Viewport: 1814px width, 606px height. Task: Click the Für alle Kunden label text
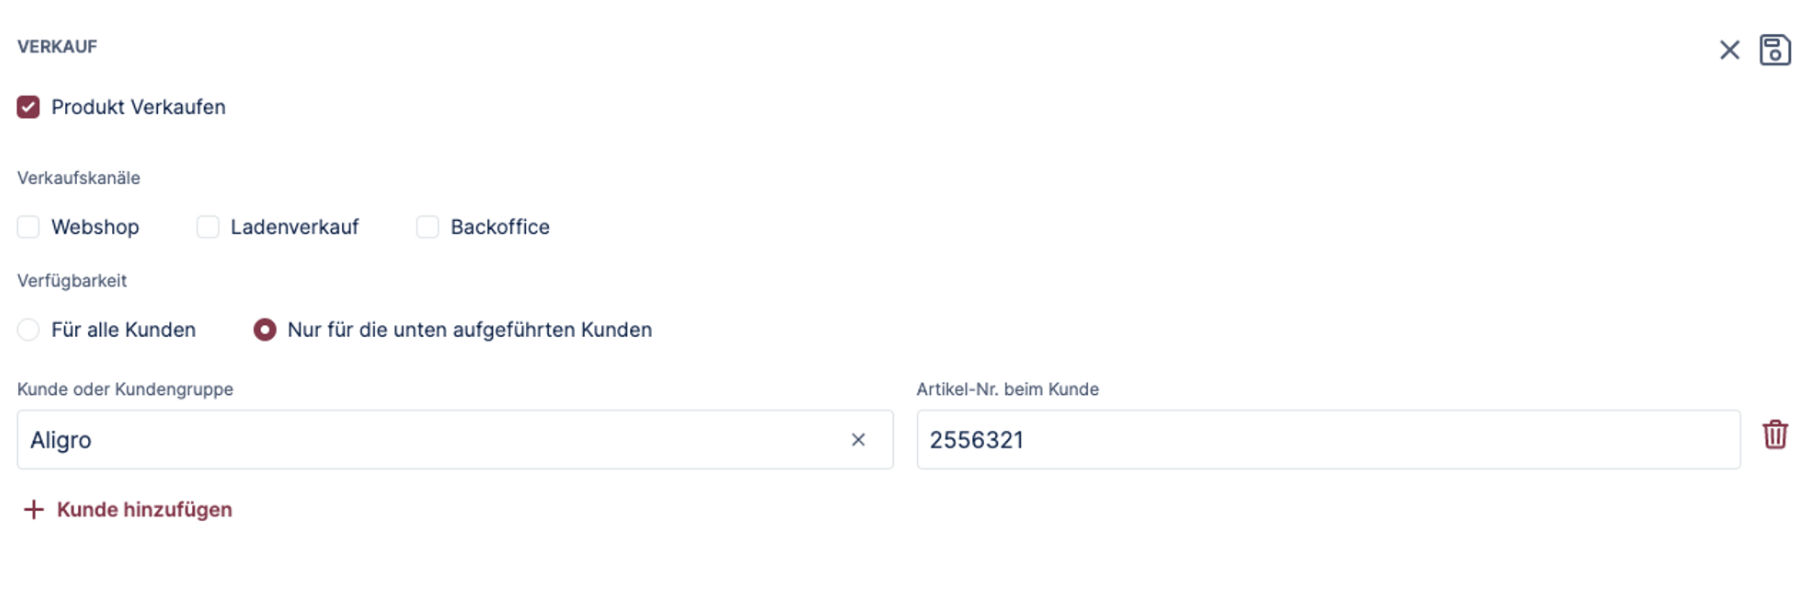tap(123, 330)
